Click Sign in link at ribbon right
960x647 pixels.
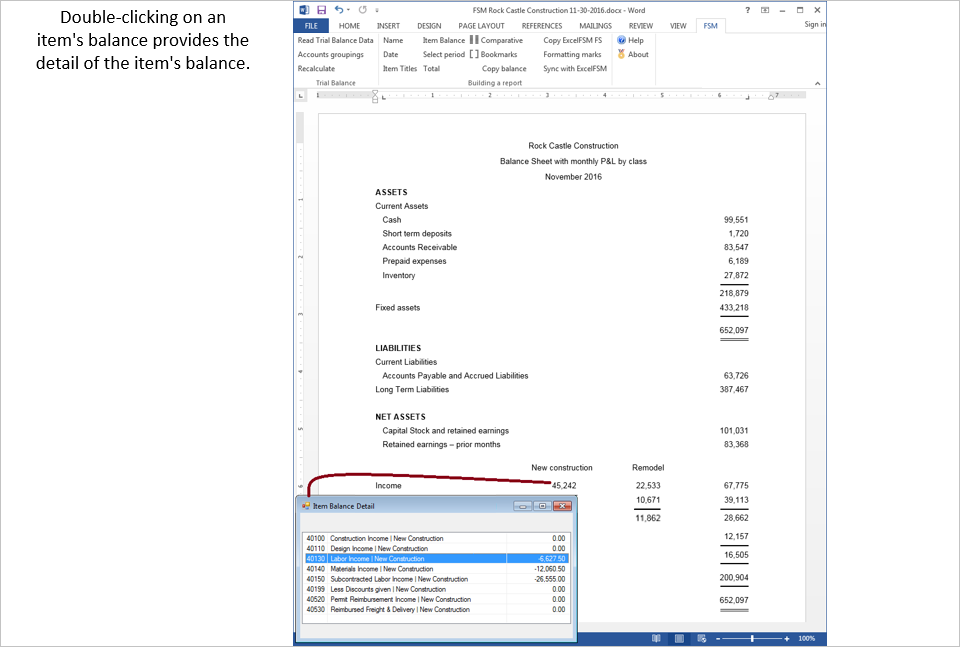point(815,24)
